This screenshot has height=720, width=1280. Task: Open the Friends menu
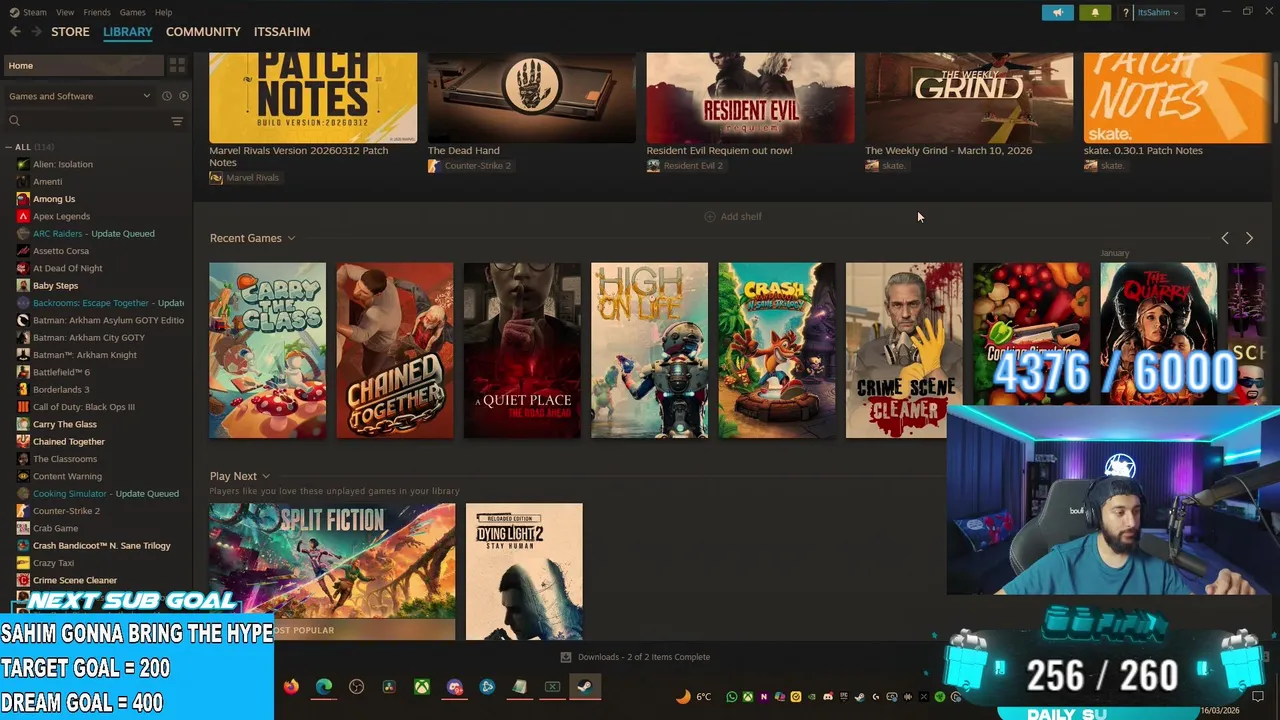(97, 12)
